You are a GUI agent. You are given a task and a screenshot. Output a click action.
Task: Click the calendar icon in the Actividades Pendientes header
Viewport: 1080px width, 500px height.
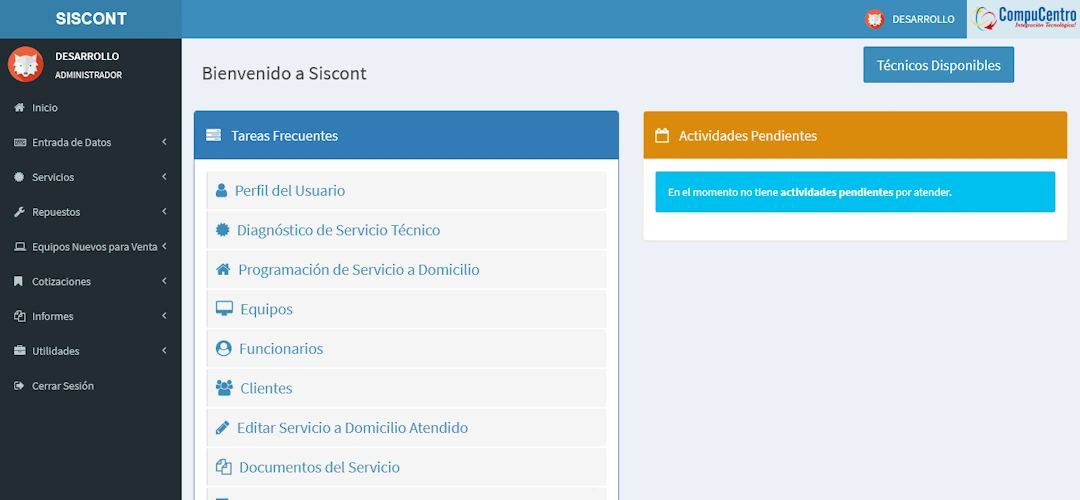tap(662, 135)
